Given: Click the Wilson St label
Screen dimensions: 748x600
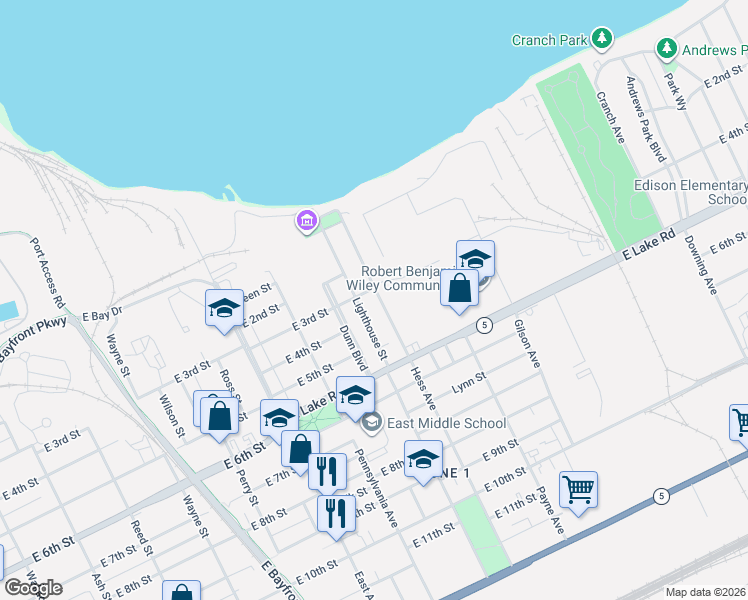Looking at the screenshot, I should (x=171, y=416).
